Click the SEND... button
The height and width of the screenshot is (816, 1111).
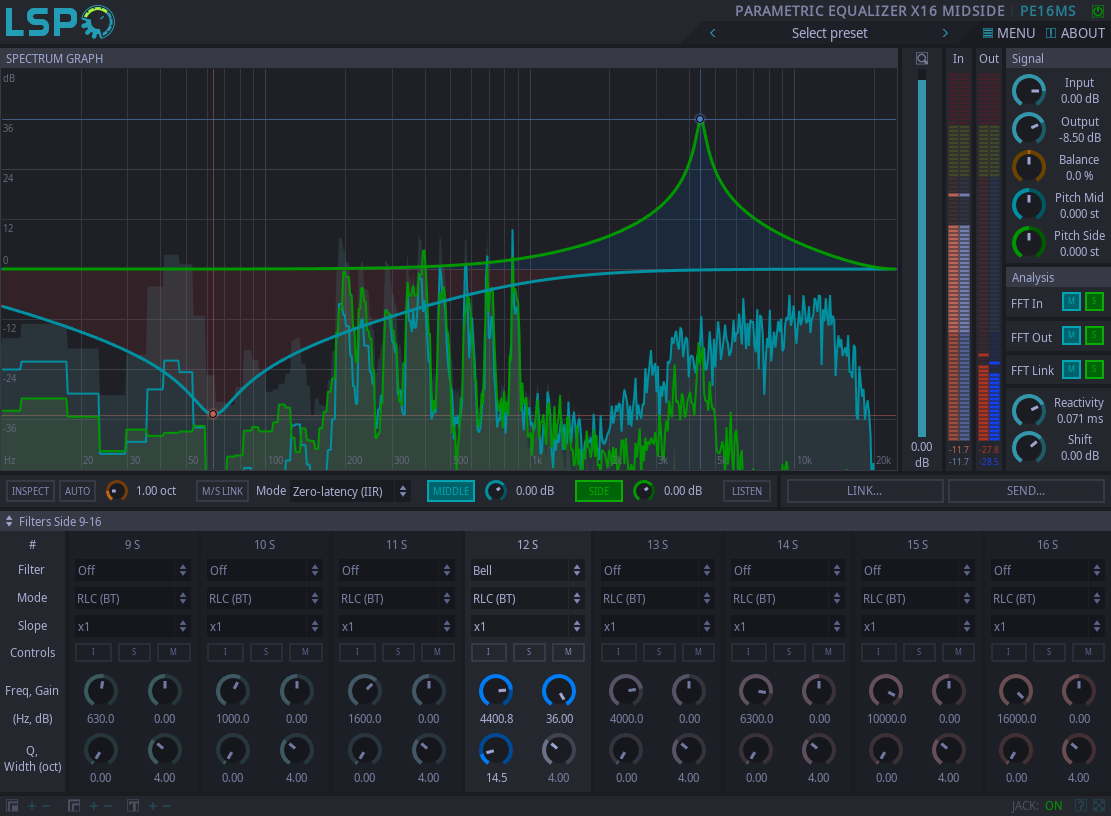click(1026, 491)
